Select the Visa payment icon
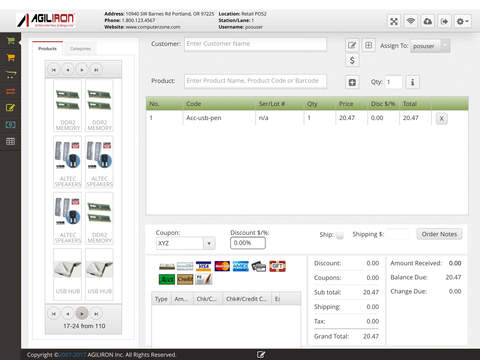The width and height of the screenshot is (480, 360). tap(203, 266)
